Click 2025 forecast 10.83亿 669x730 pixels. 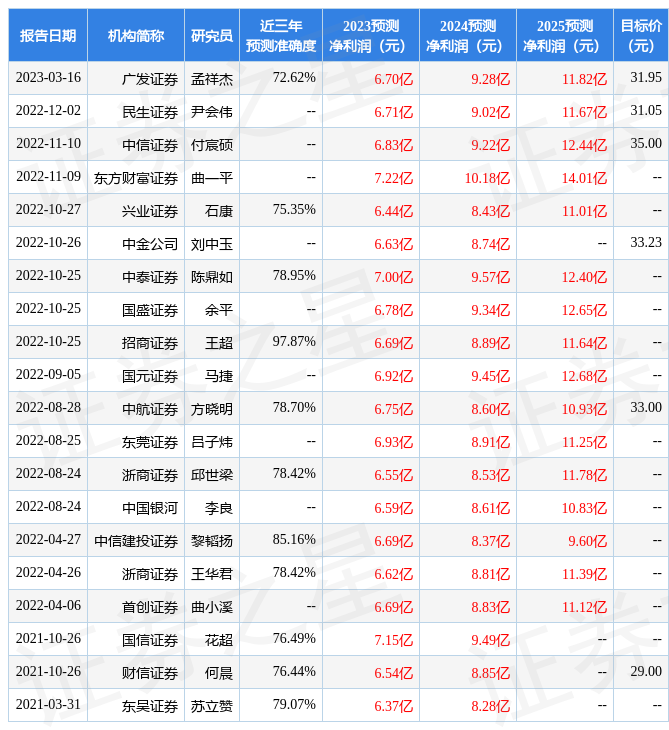pyautogui.click(x=584, y=508)
